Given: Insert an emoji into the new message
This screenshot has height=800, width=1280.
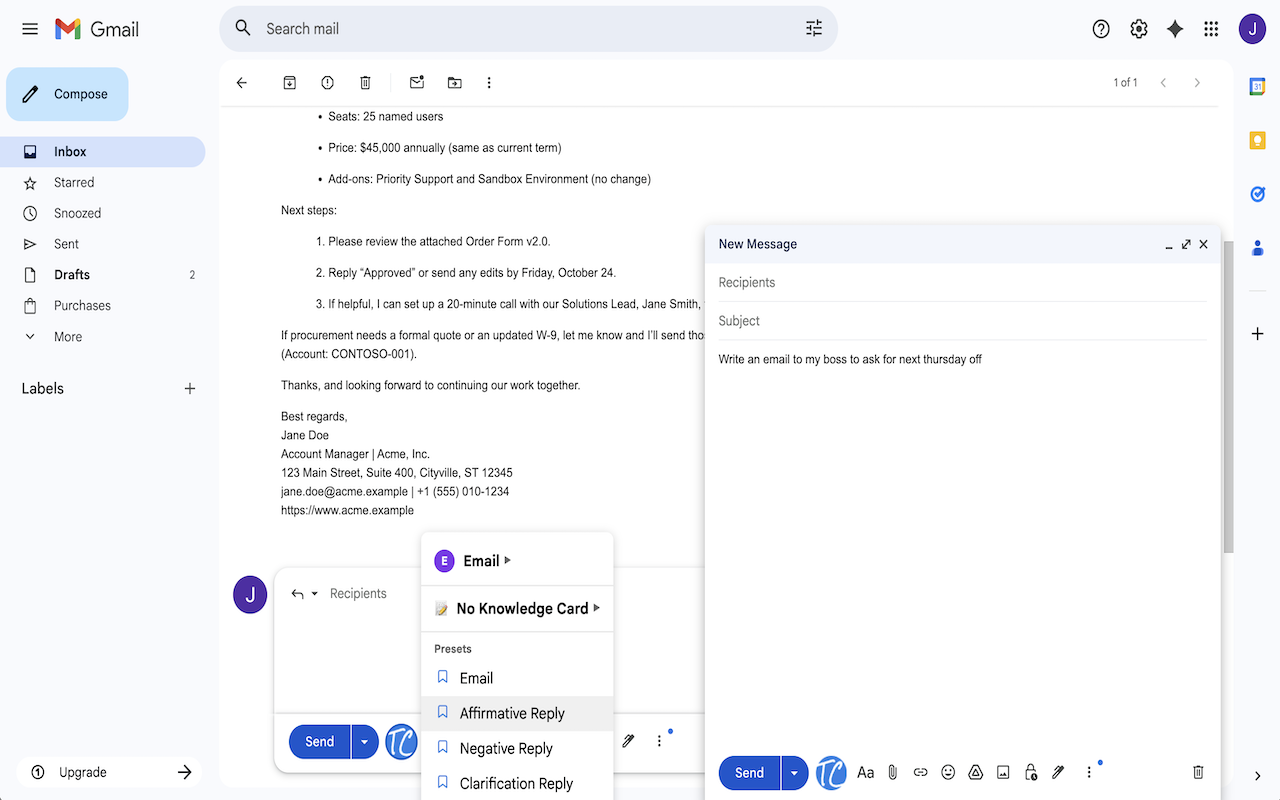Looking at the screenshot, I should click(x=948, y=772).
